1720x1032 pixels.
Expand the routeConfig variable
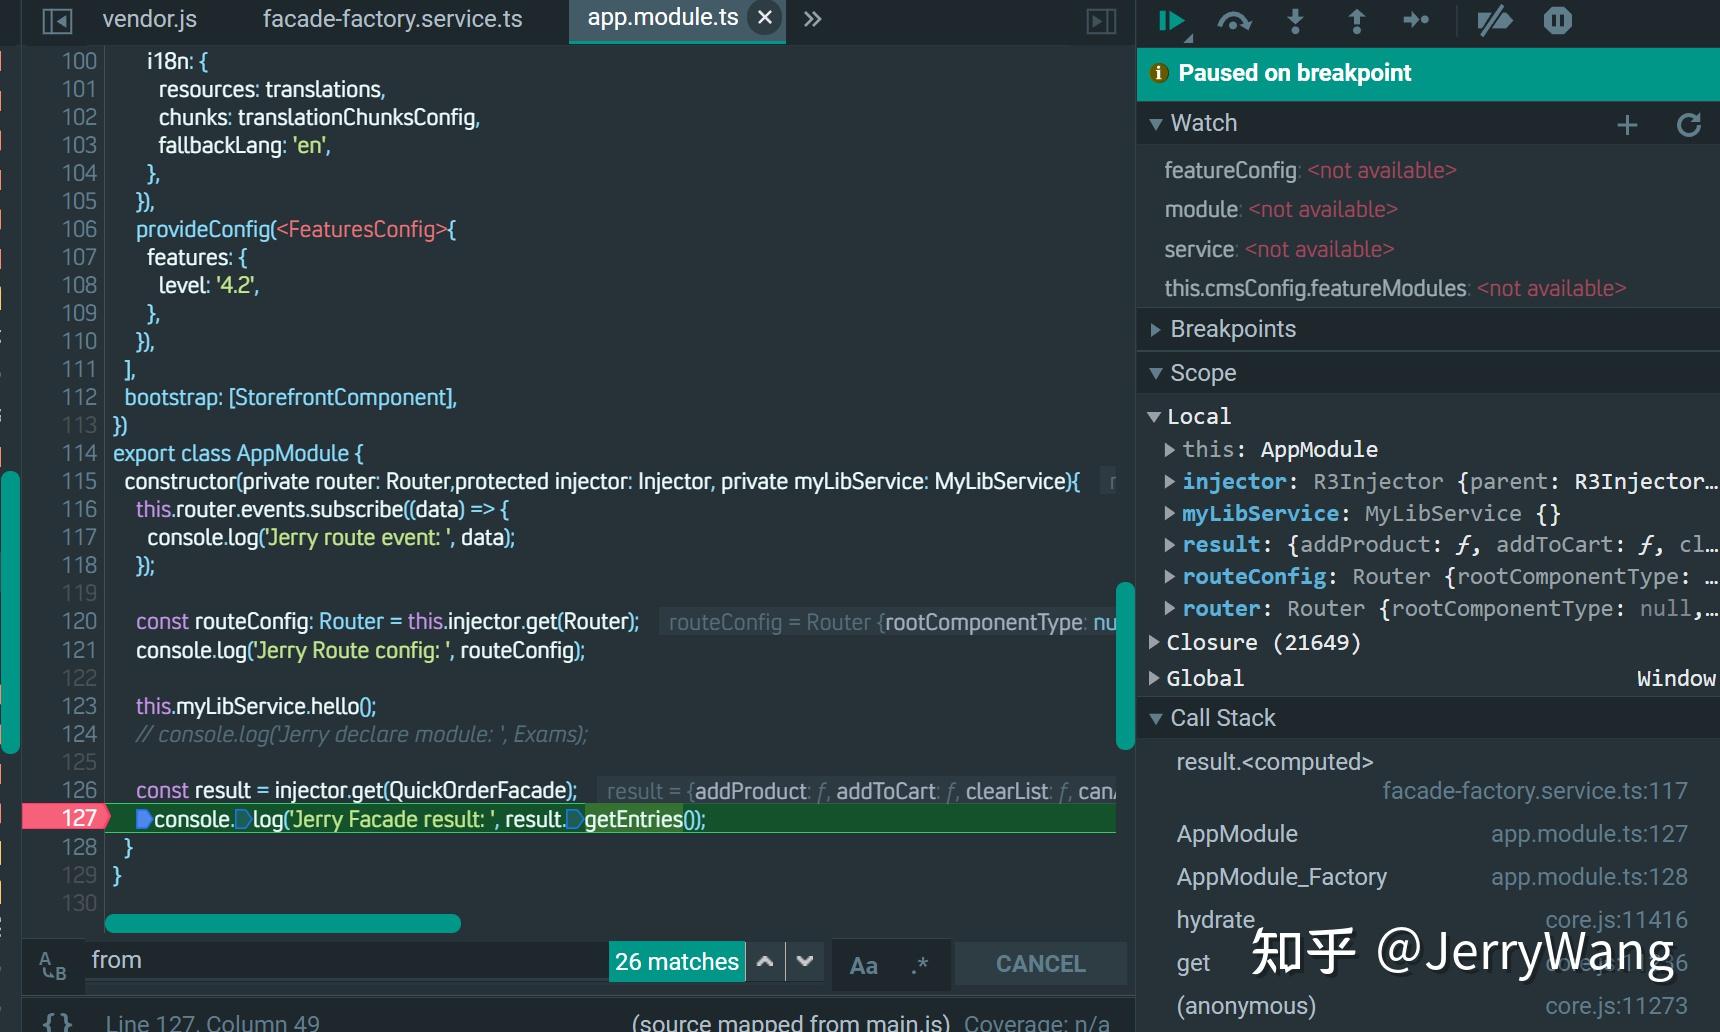pyautogui.click(x=1170, y=576)
